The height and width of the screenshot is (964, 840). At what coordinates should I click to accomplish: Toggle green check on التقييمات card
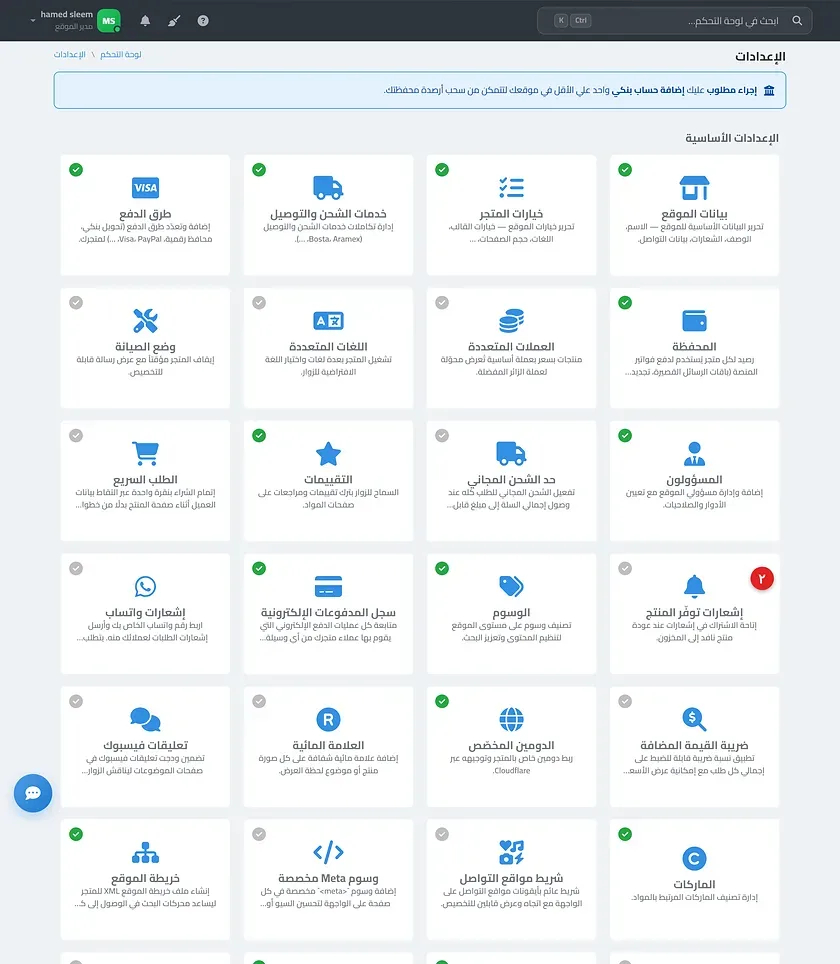pos(259,435)
